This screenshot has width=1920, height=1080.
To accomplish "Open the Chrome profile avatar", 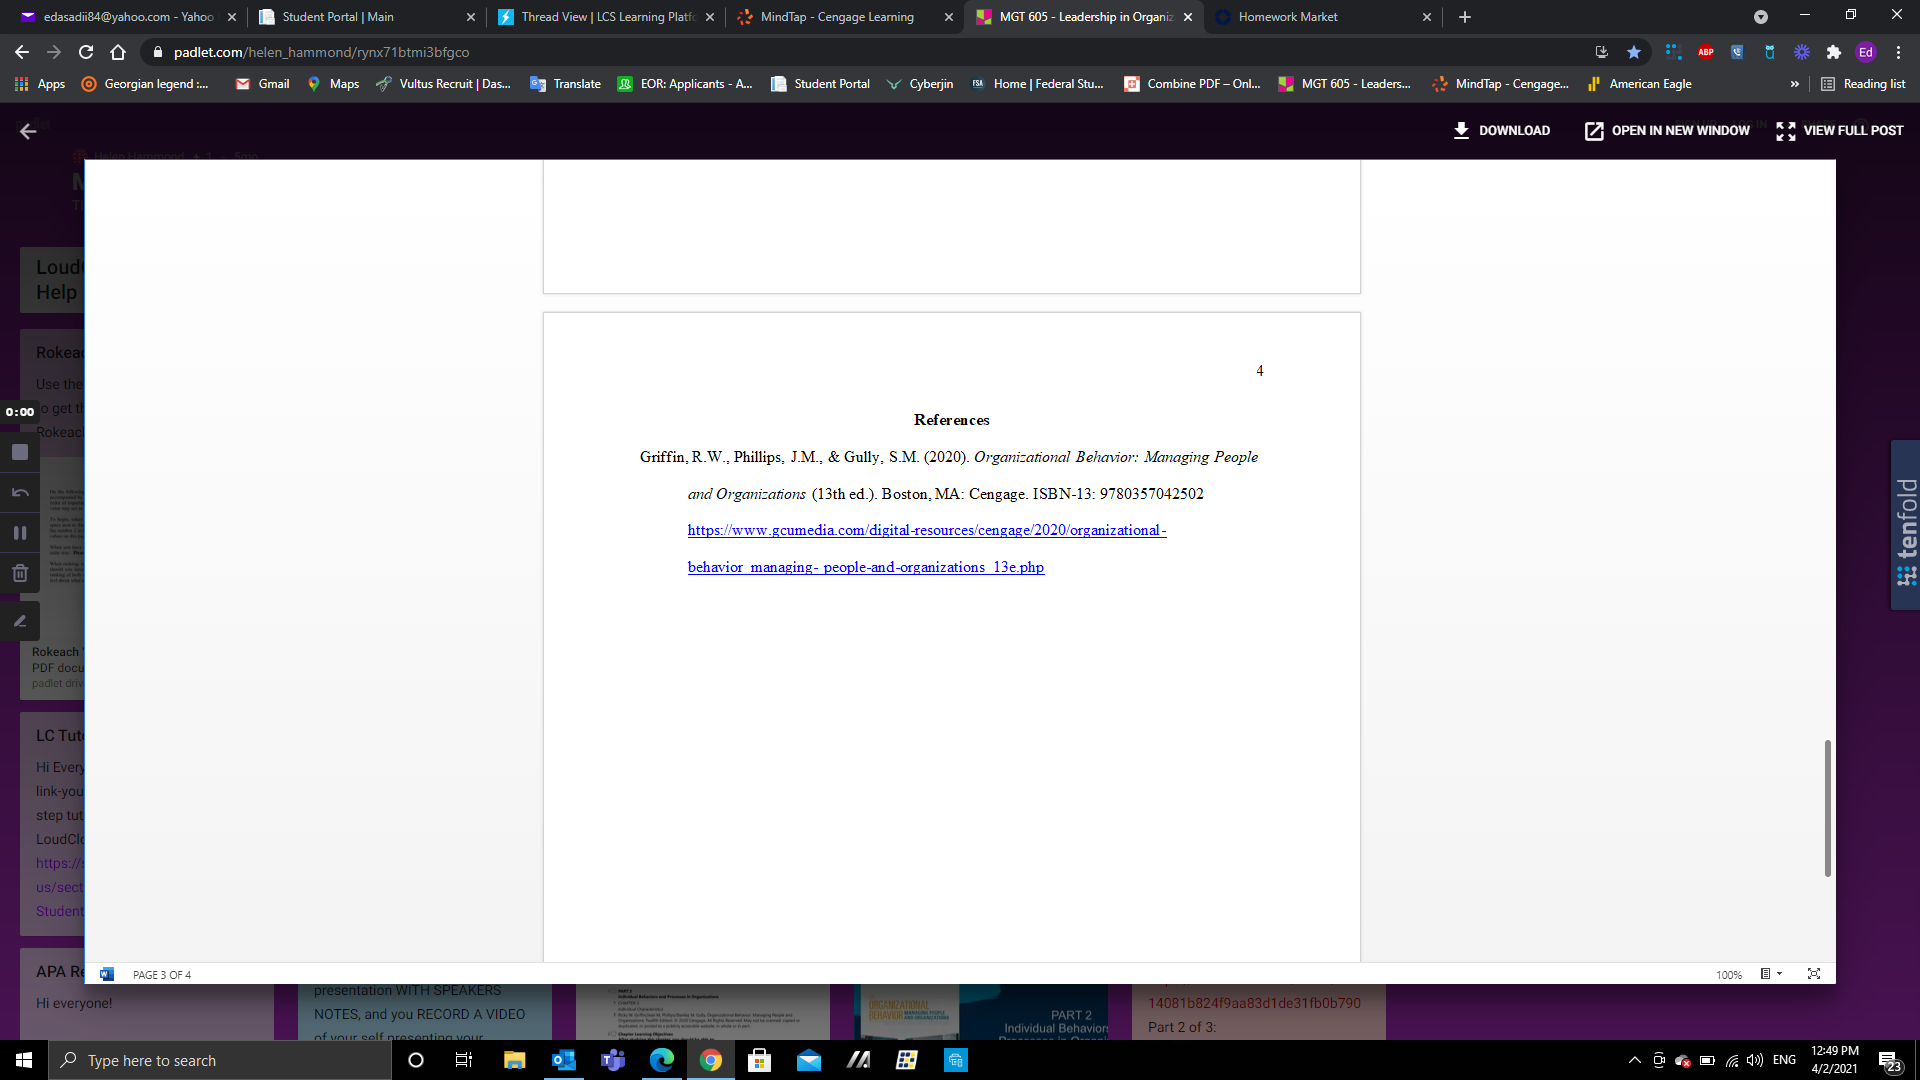I will point(1866,52).
